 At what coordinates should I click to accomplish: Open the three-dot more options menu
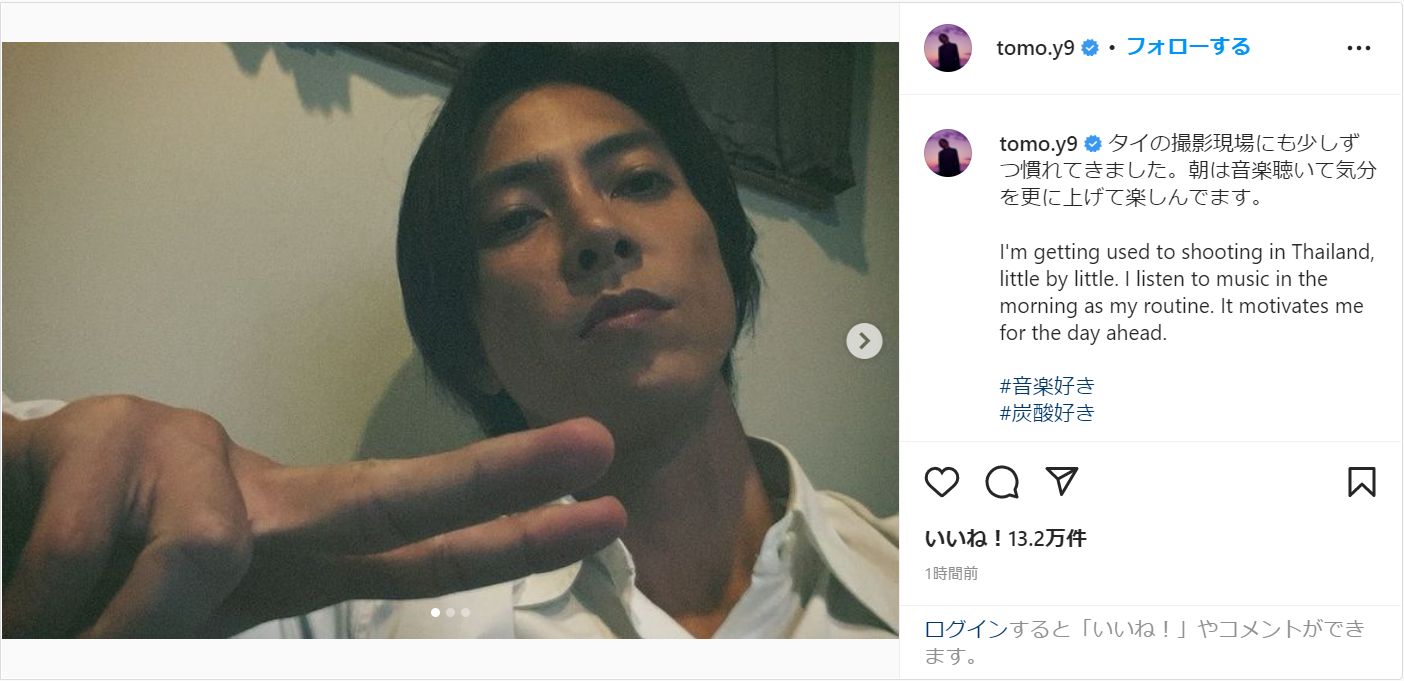[1359, 48]
